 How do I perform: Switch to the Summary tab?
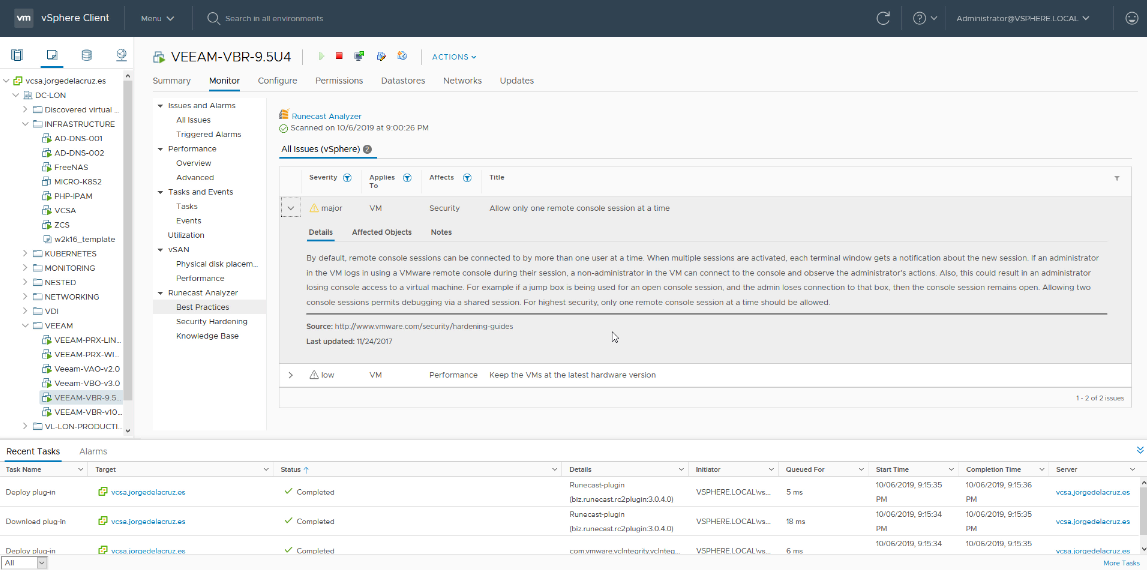(x=171, y=80)
